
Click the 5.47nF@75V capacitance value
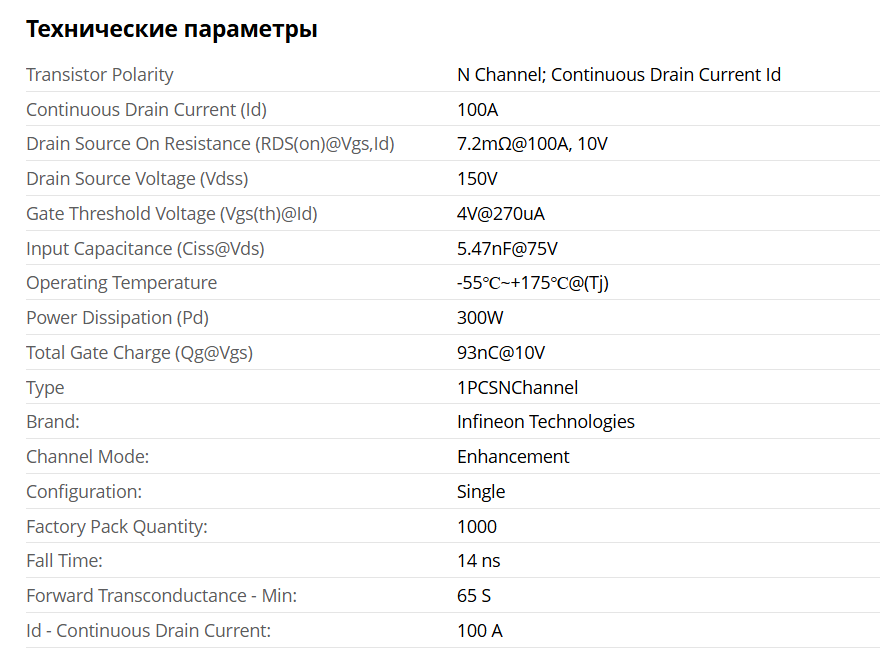point(507,249)
